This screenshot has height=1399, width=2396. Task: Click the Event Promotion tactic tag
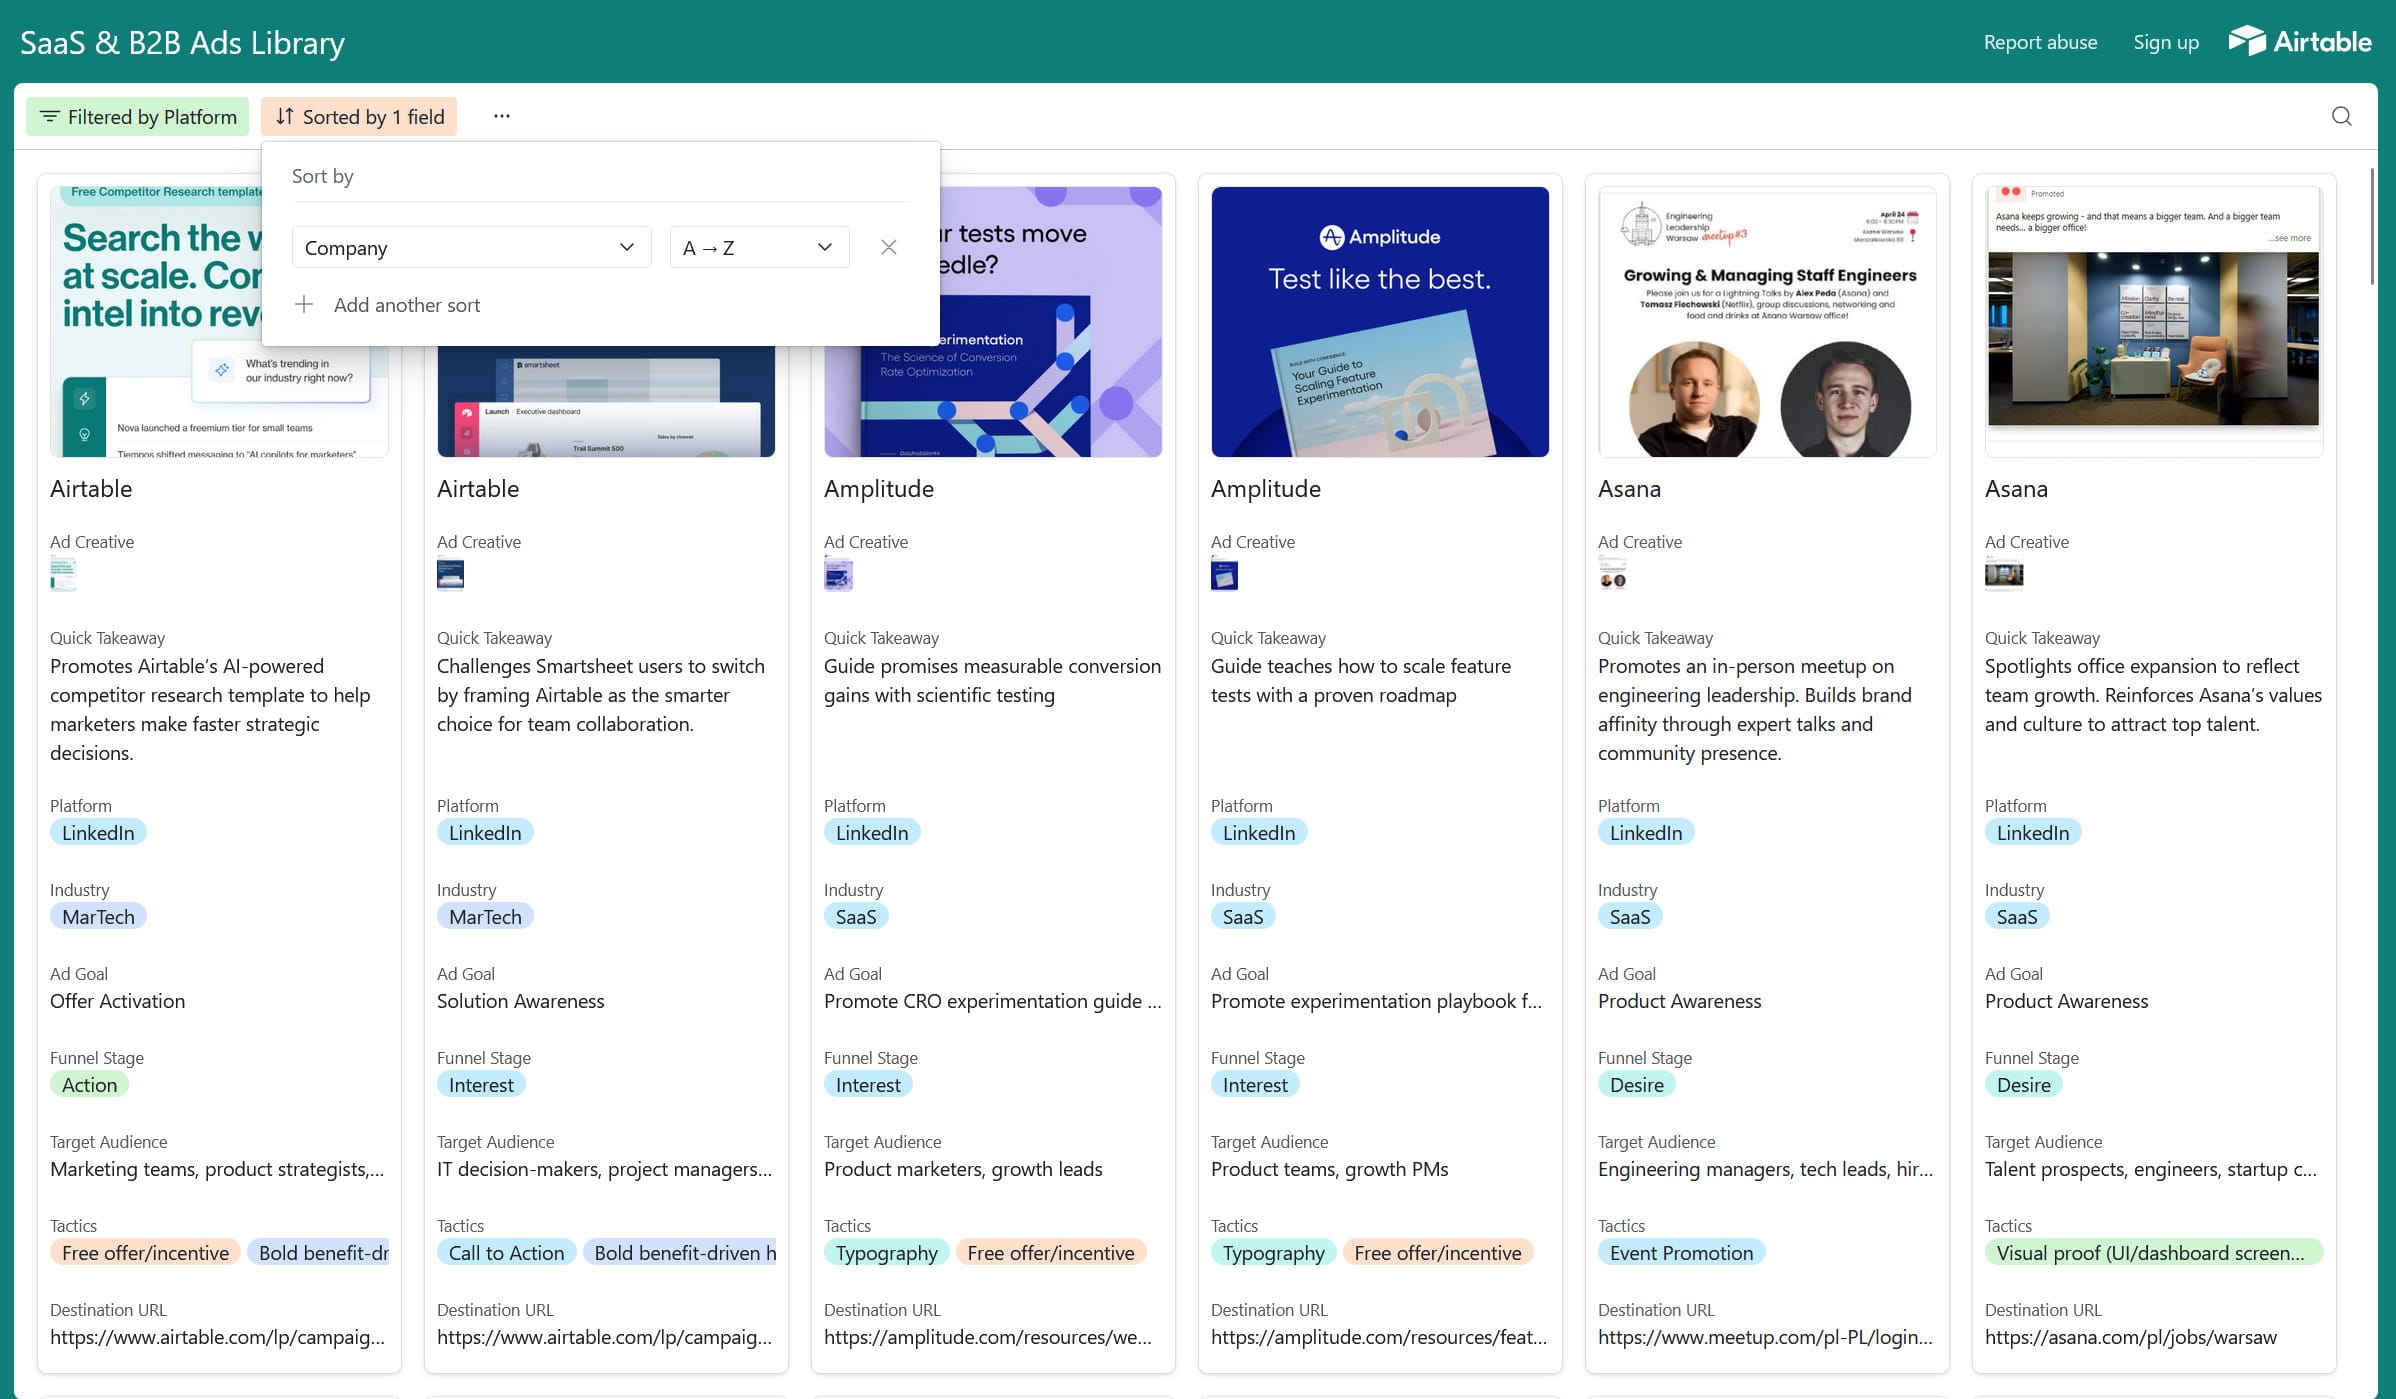(1681, 1253)
